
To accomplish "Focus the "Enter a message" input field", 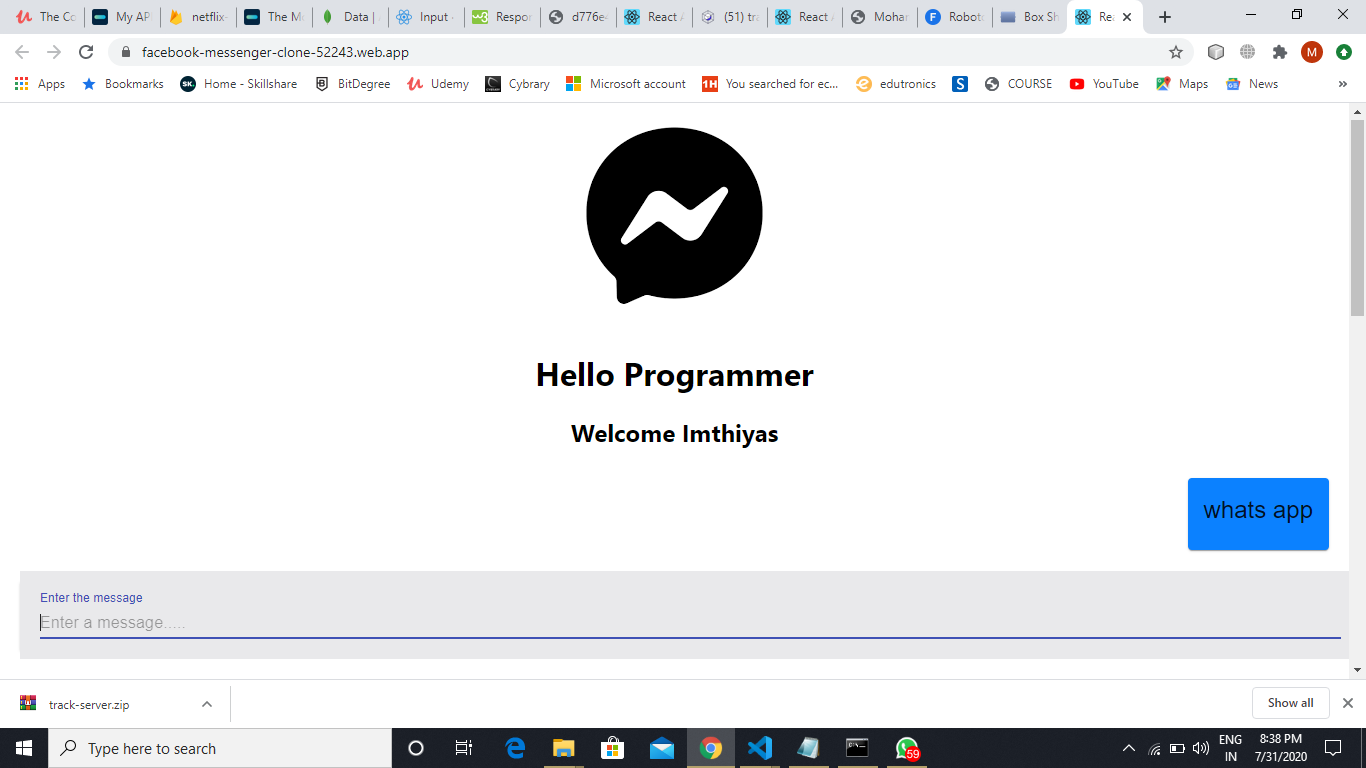I will (x=690, y=622).
